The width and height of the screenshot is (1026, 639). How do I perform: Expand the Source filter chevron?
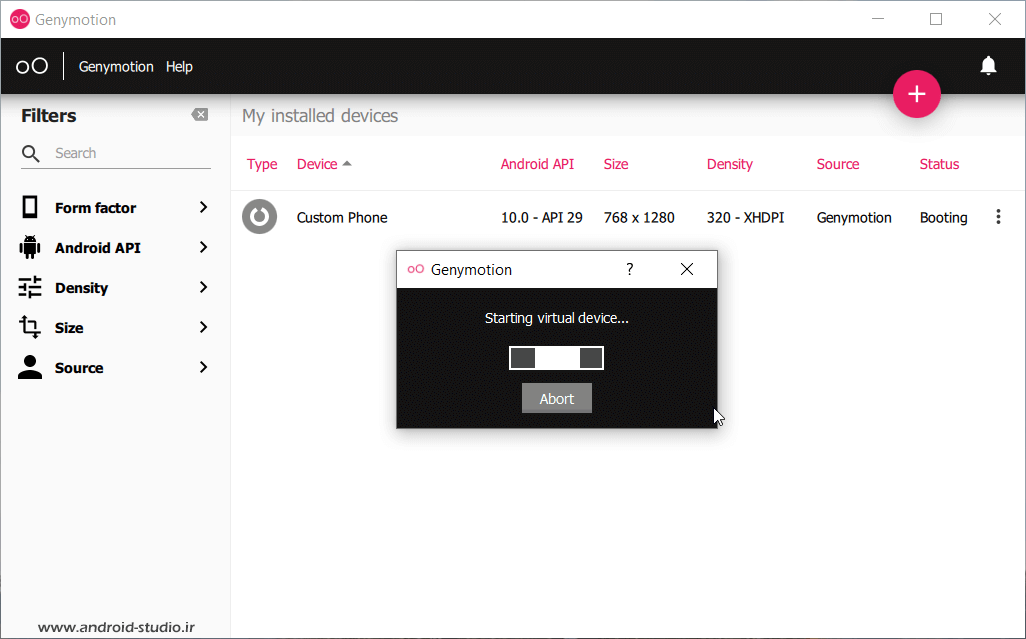(x=203, y=367)
